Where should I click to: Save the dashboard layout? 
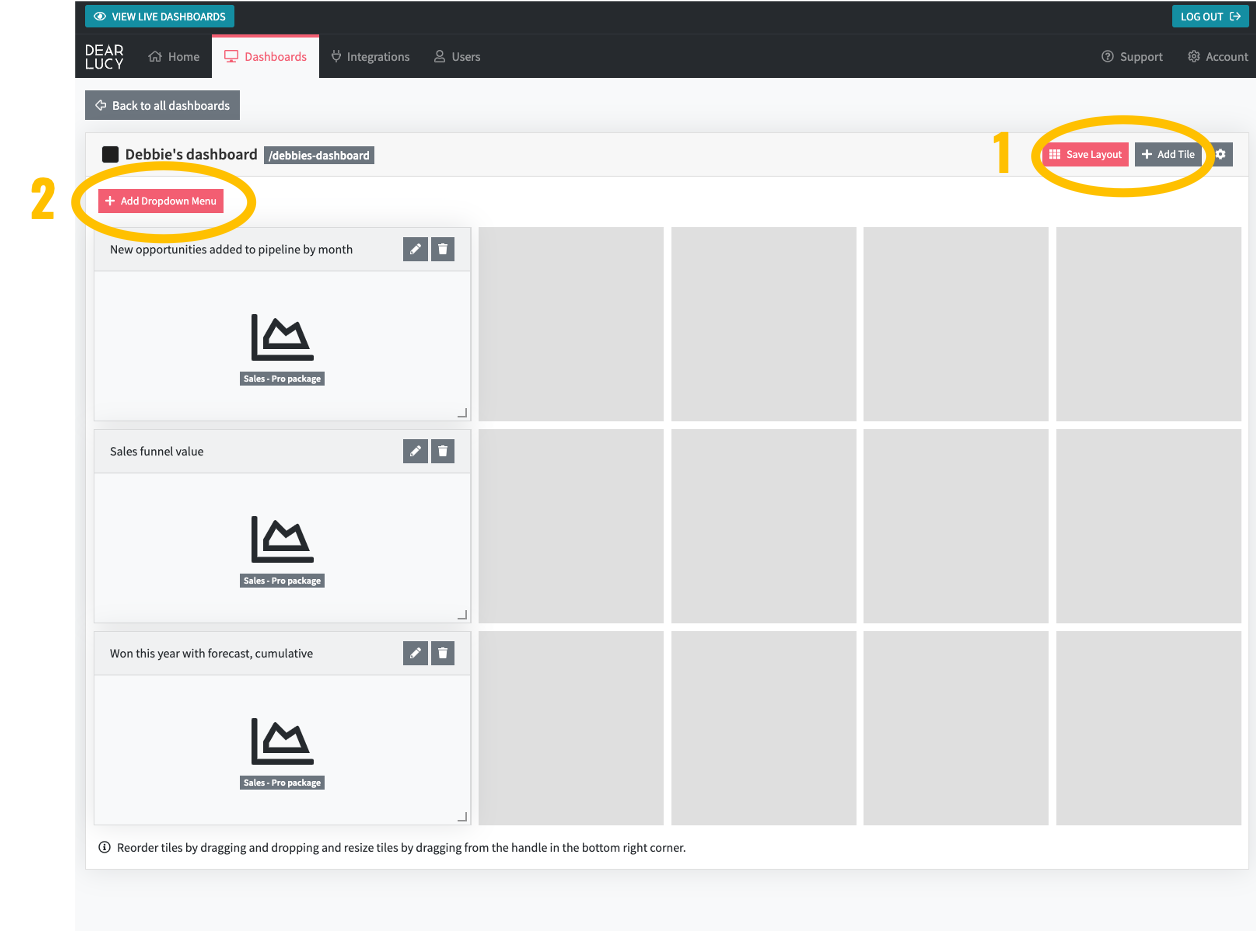coord(1085,154)
